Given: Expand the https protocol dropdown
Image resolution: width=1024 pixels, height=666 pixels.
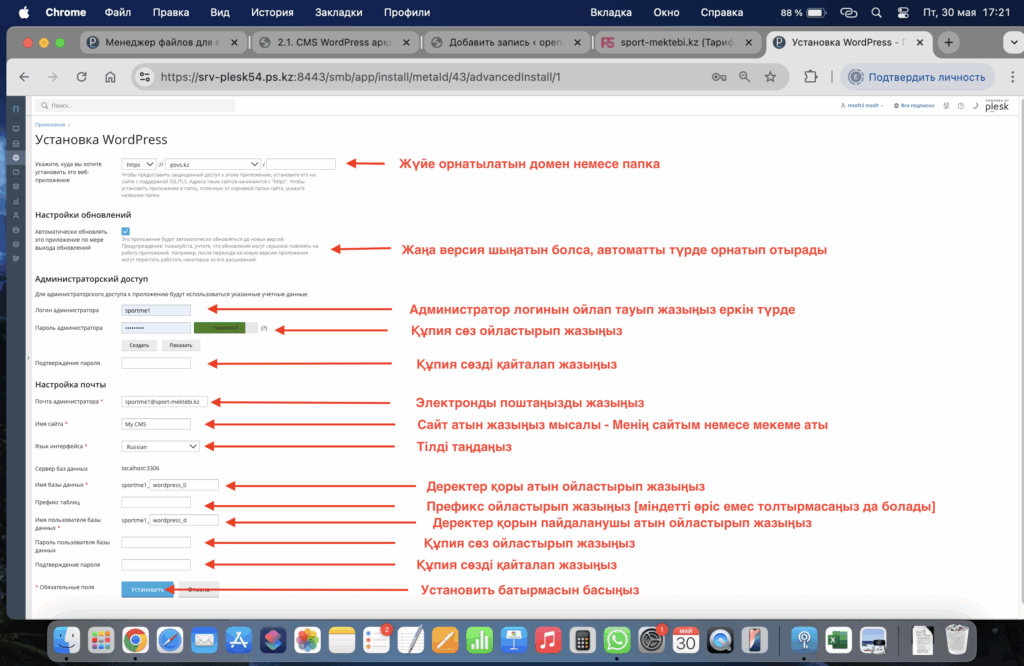Looking at the screenshot, I should (x=139, y=164).
